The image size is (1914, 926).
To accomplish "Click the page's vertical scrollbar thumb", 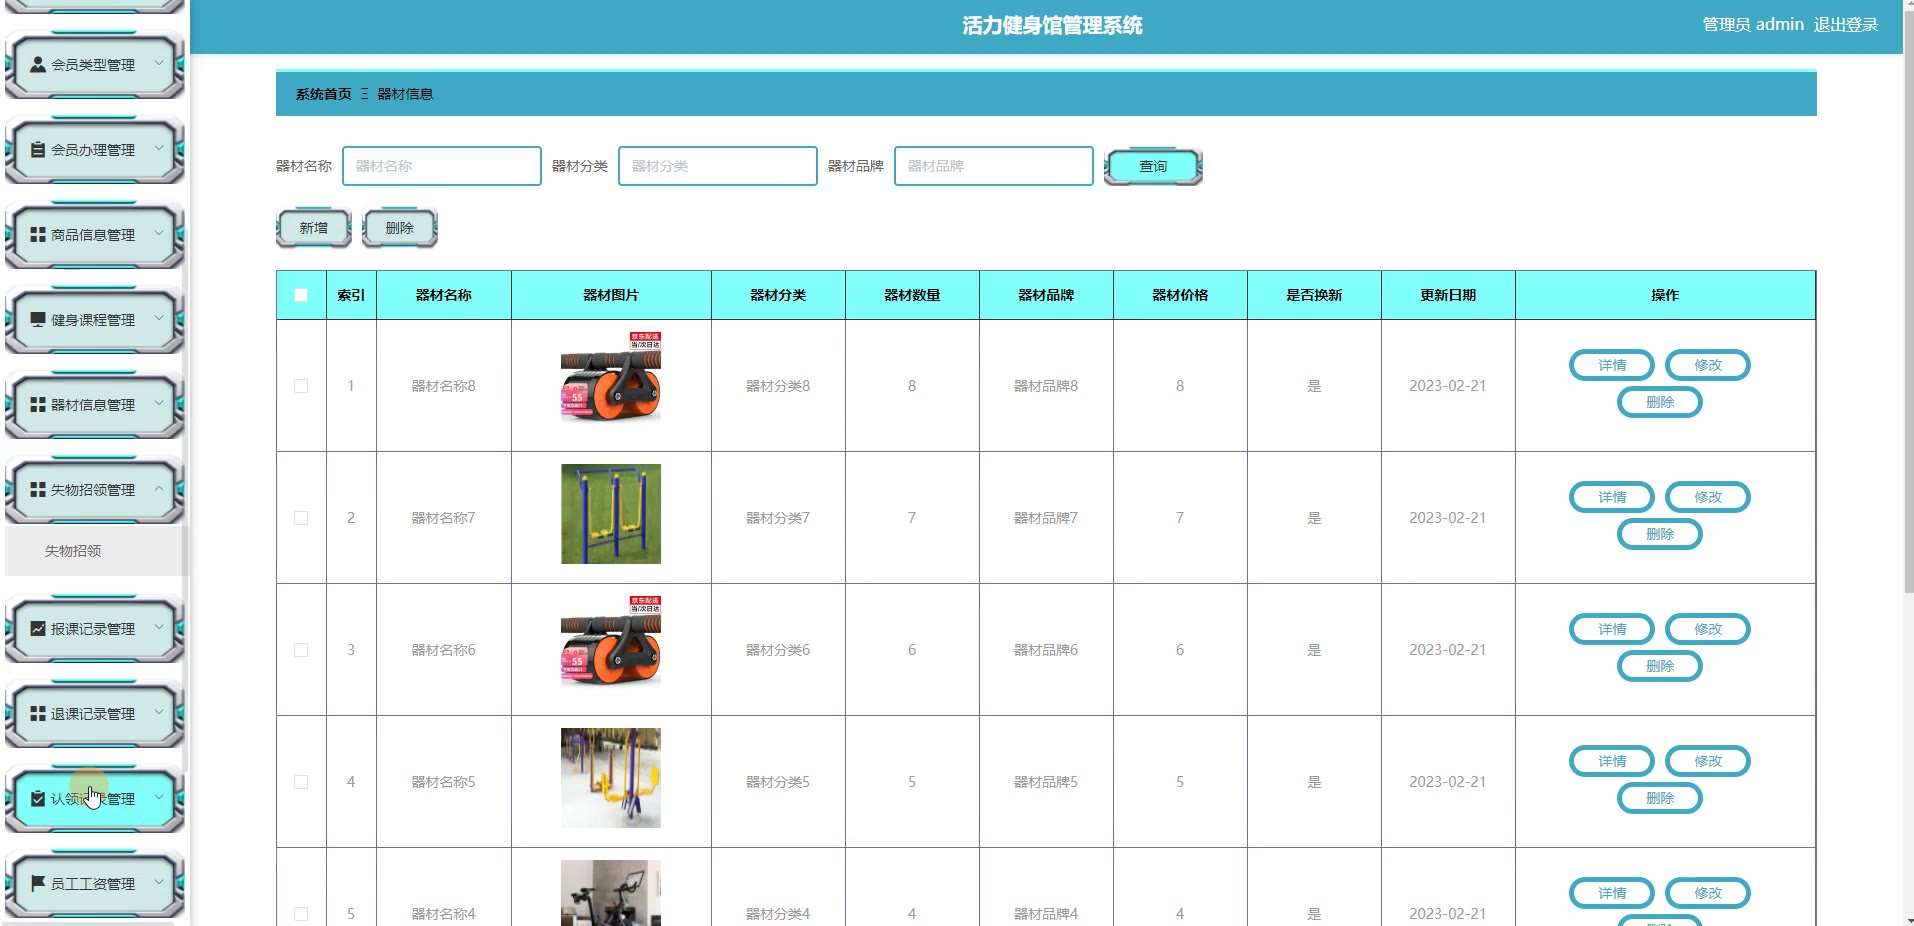I will coord(1909,300).
